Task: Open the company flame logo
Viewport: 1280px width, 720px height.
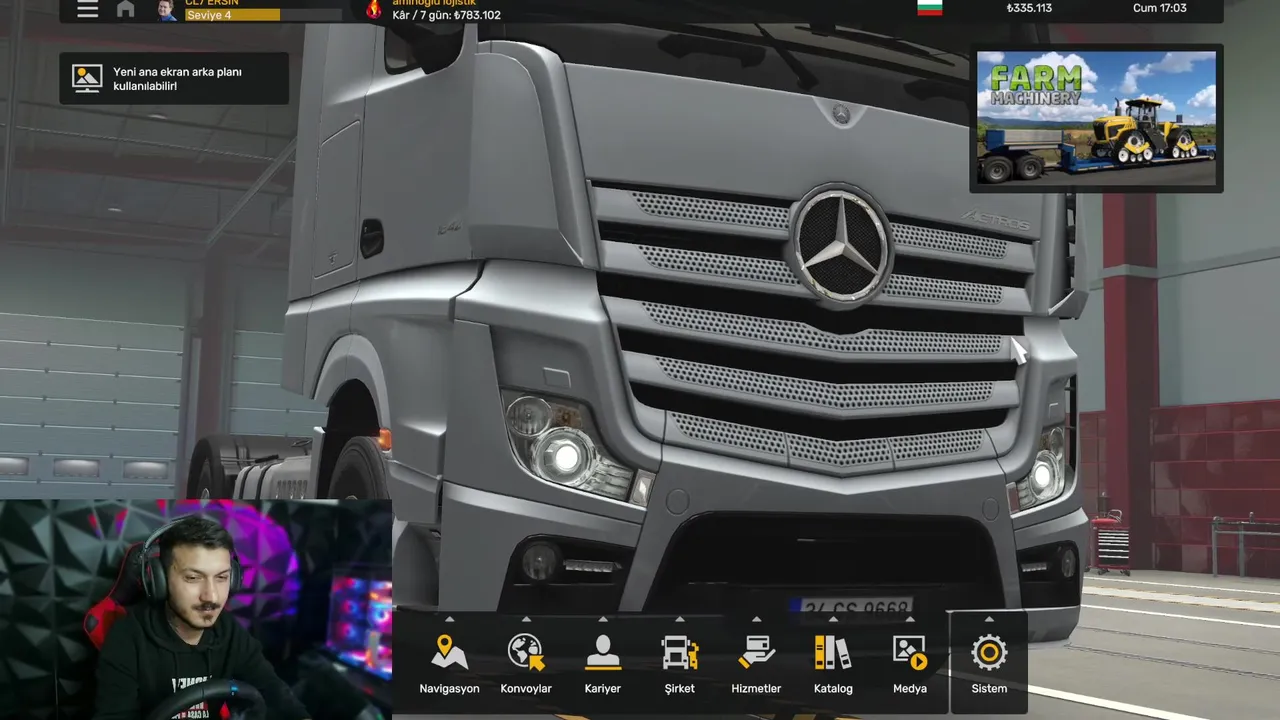Action: (374, 9)
